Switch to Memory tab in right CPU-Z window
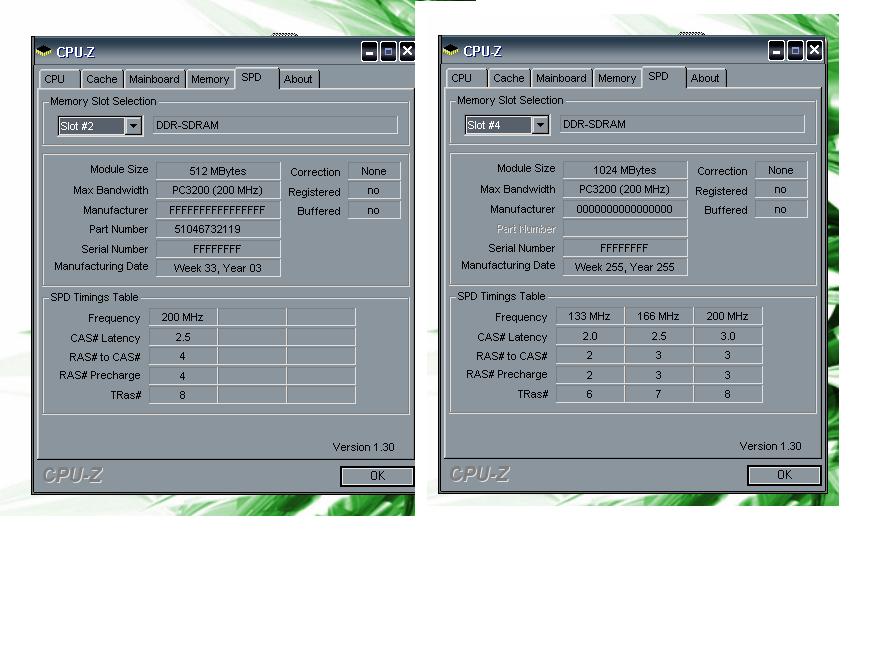Viewport: 896px width, 667px height. pyautogui.click(x=617, y=78)
